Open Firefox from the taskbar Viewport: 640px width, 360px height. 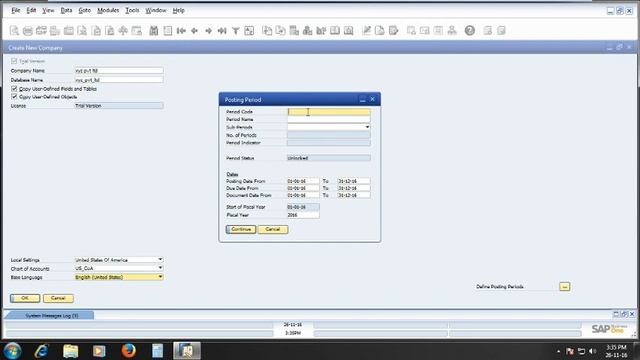pyautogui.click(x=129, y=351)
